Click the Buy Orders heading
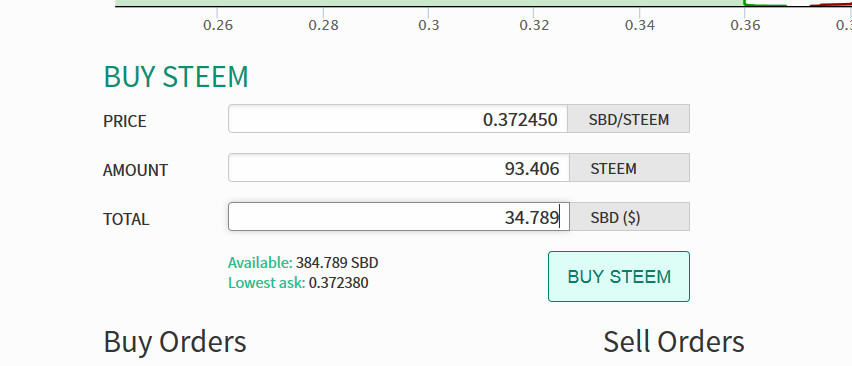 coord(175,342)
